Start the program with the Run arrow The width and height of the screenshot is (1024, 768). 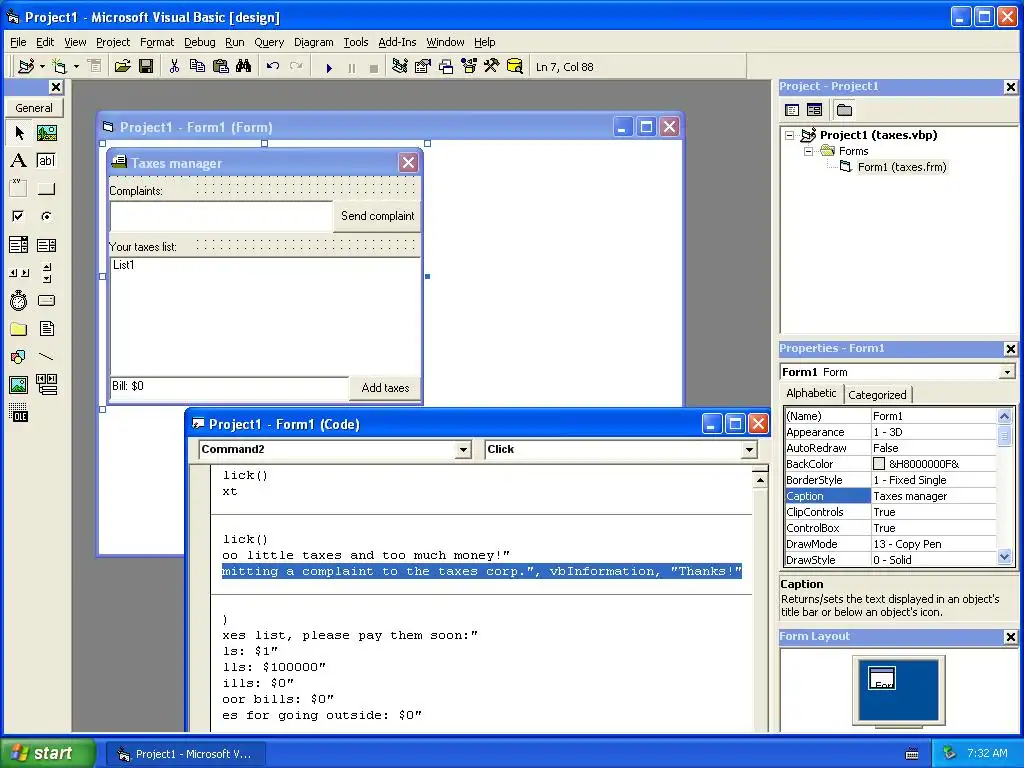329,67
